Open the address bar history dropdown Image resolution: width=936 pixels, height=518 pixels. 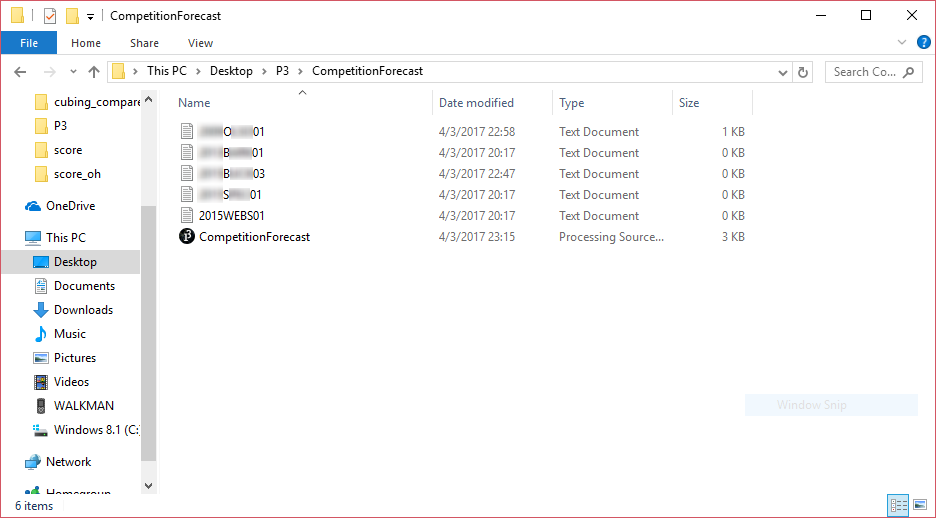point(783,73)
